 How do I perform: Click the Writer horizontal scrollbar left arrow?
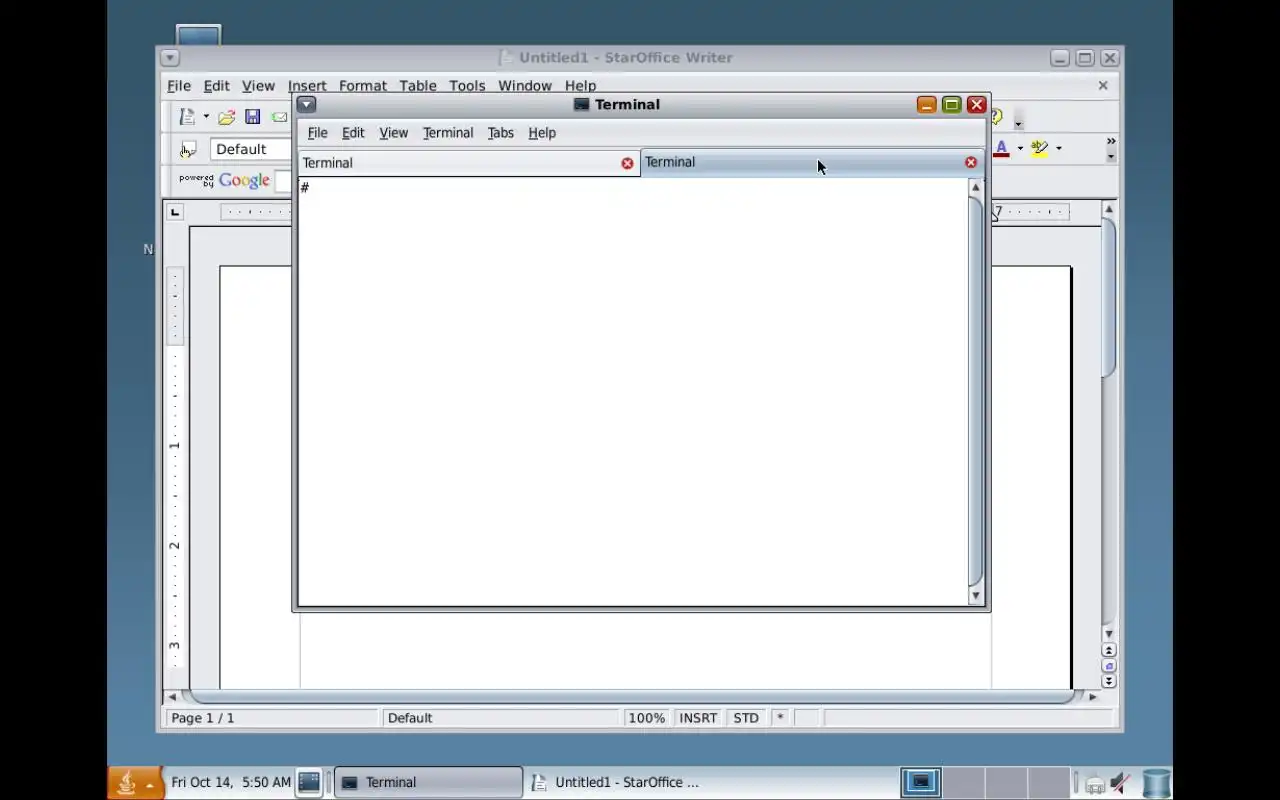point(172,697)
